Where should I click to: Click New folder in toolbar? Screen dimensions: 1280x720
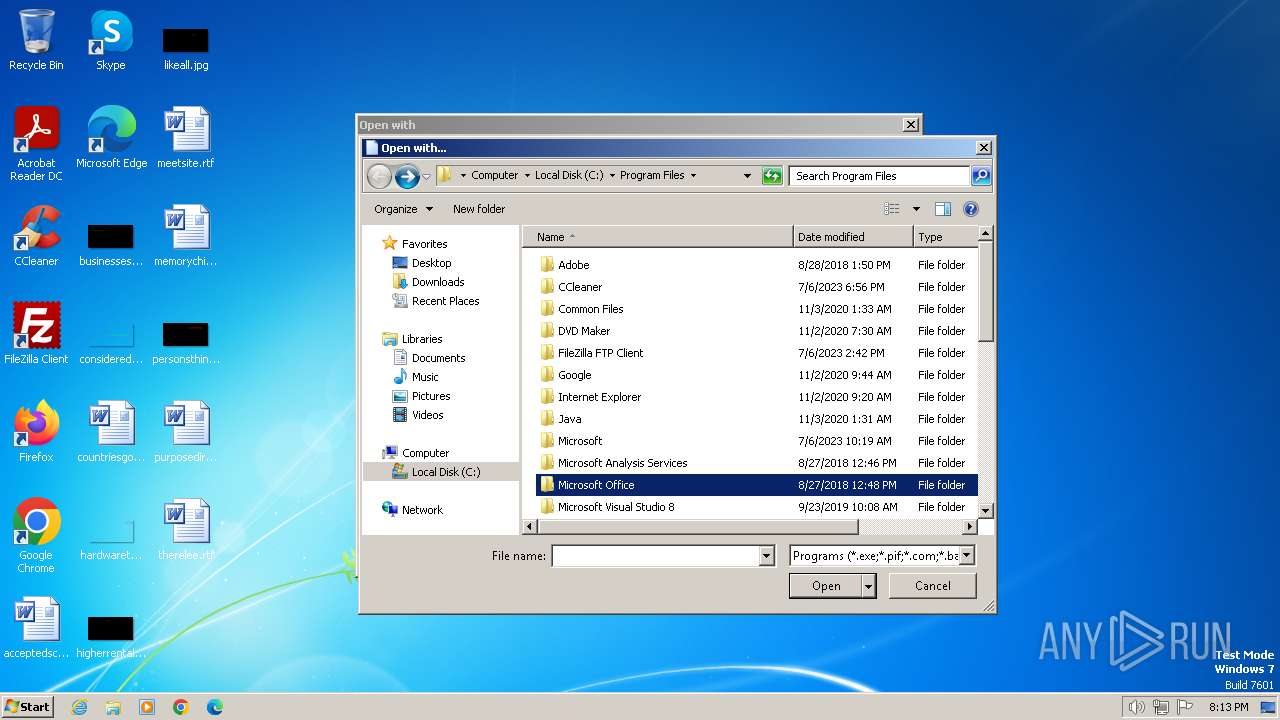coord(479,209)
